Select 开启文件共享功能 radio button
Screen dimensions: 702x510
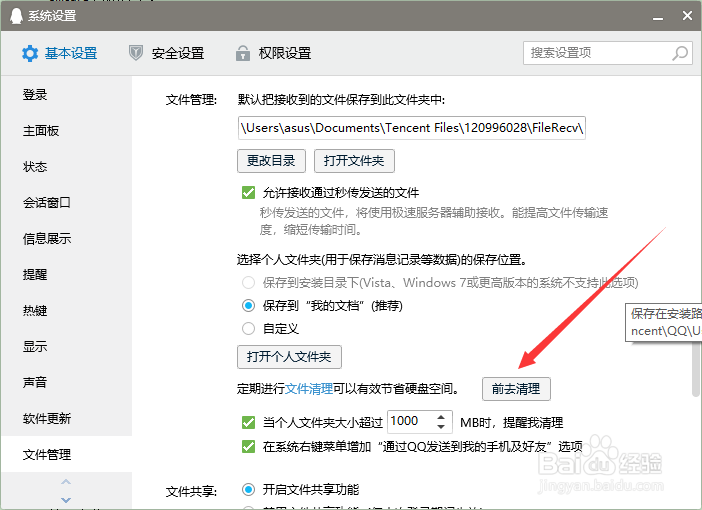point(248,489)
